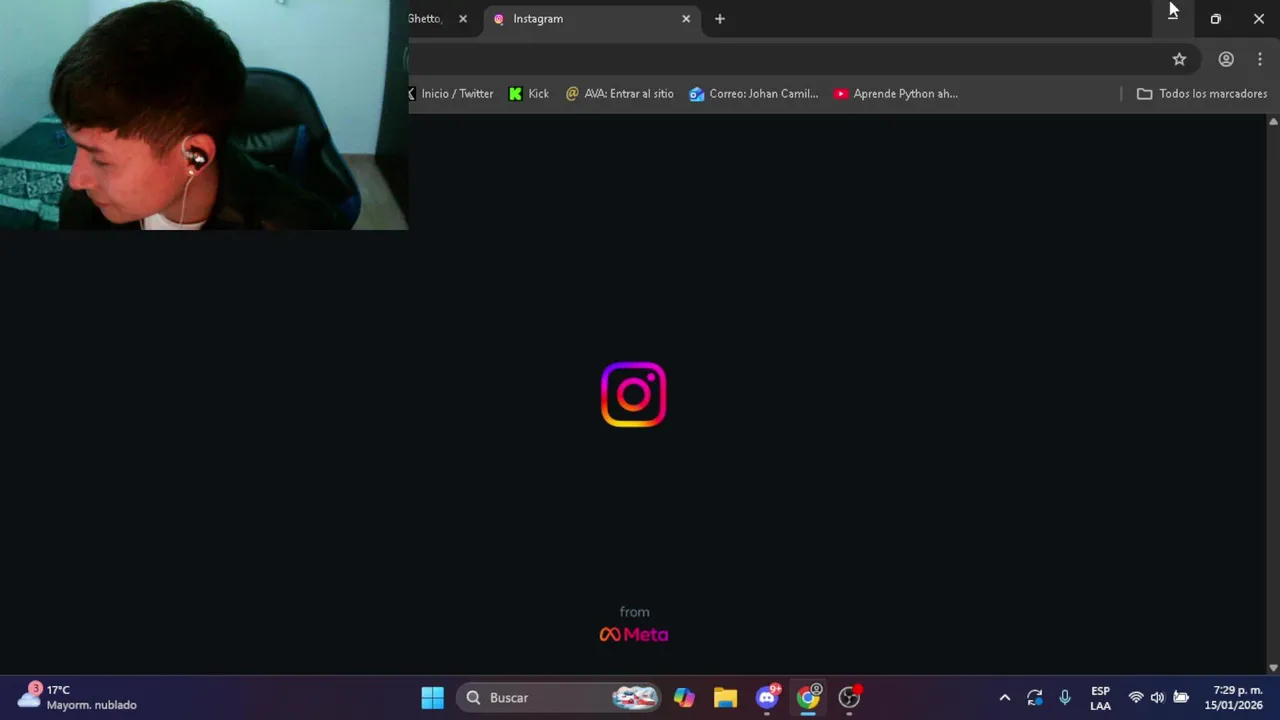Open a new browser tab
1280x720 pixels.
720,19
